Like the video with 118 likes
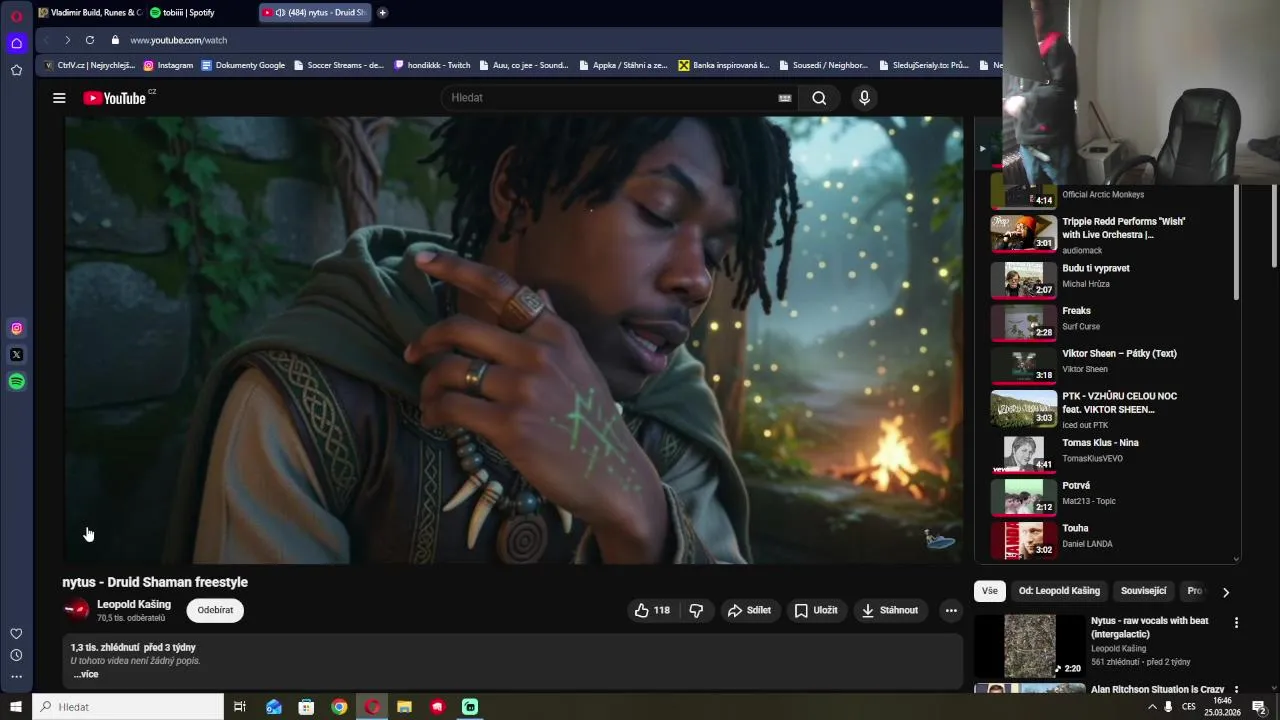 (x=652, y=610)
